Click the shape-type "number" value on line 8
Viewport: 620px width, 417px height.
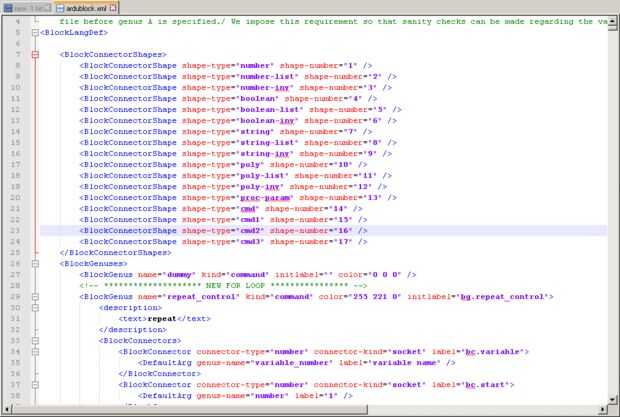tap(255, 66)
